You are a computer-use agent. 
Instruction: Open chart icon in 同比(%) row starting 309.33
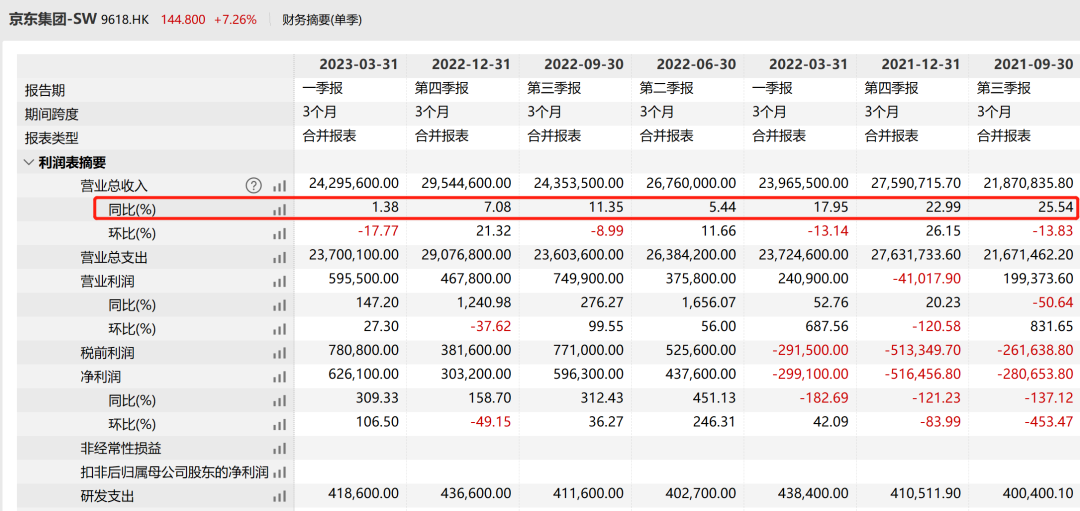[279, 401]
